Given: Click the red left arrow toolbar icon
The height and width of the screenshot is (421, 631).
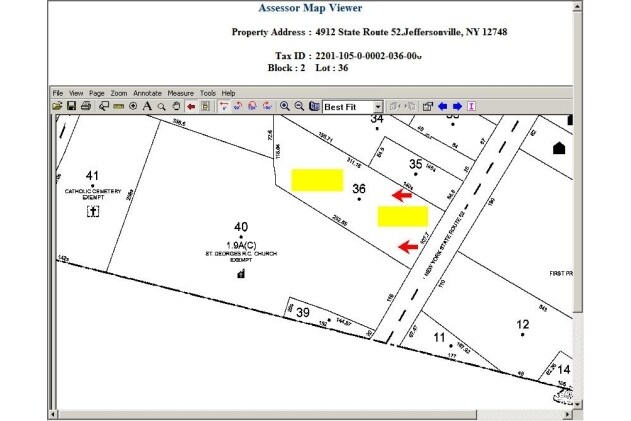Looking at the screenshot, I should [x=190, y=105].
